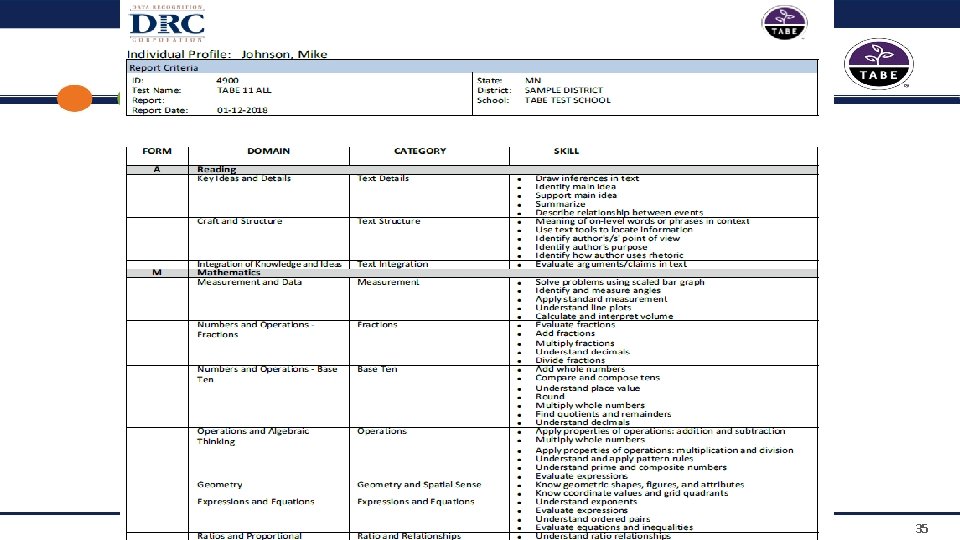
Task: Click the SKILL column header
Action: (566, 151)
